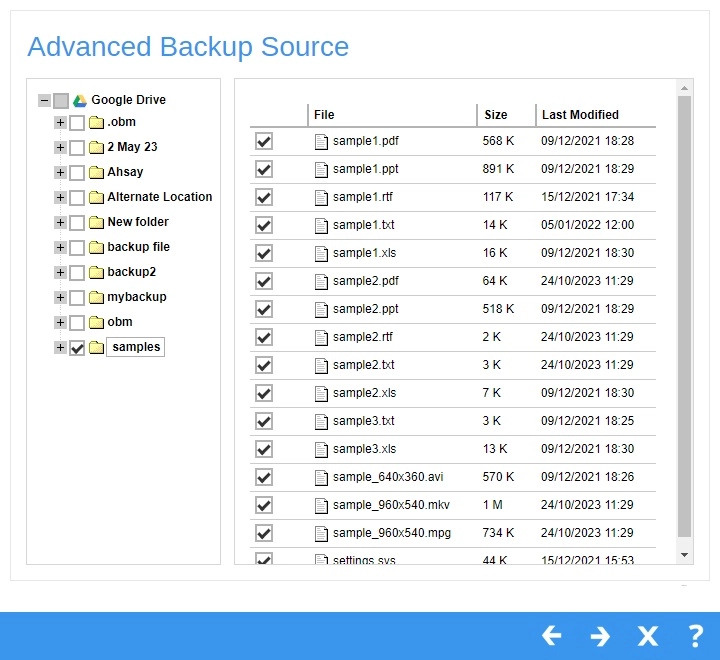Toggle the Google Drive root checkbox
The image size is (720, 660).
coord(61,100)
